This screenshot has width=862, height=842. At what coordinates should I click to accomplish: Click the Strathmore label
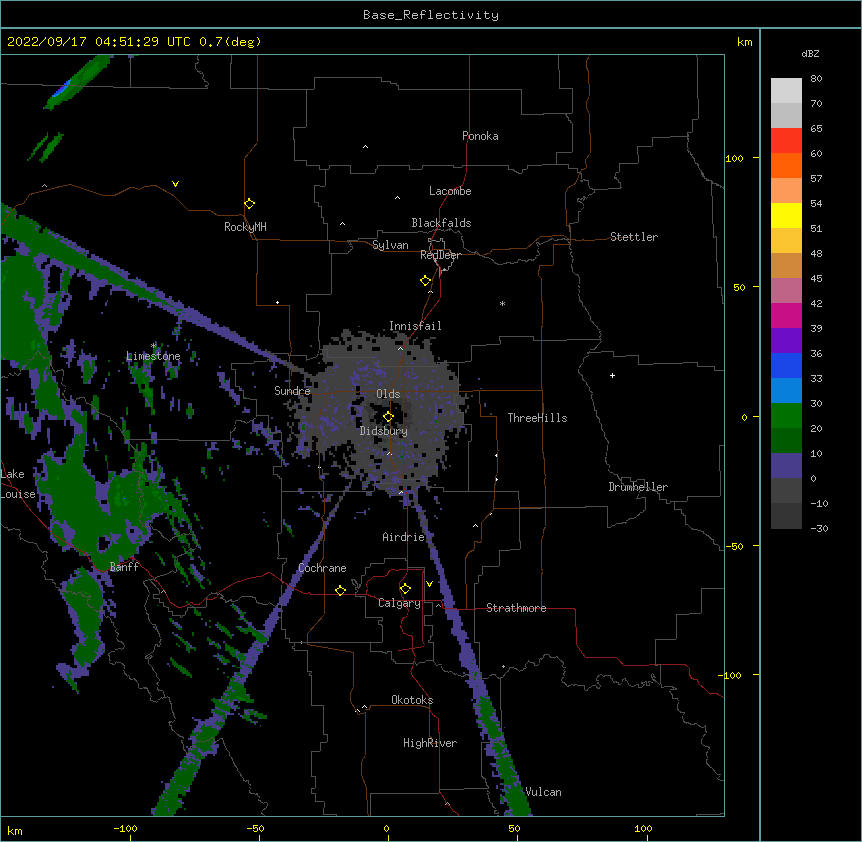pyautogui.click(x=516, y=608)
